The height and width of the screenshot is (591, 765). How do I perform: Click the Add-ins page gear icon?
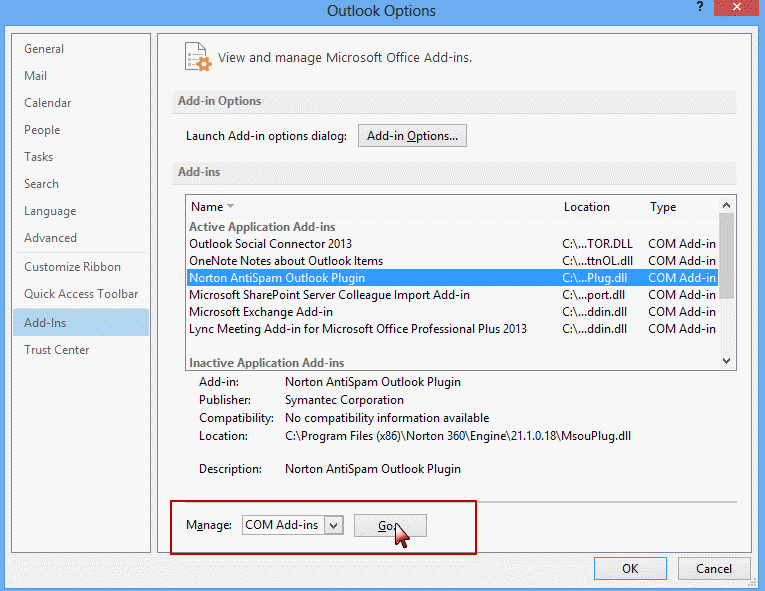(197, 57)
